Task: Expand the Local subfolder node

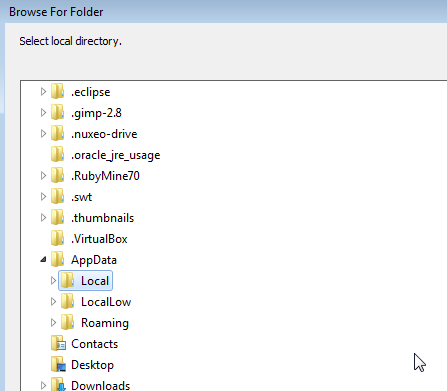Action: 53,280
